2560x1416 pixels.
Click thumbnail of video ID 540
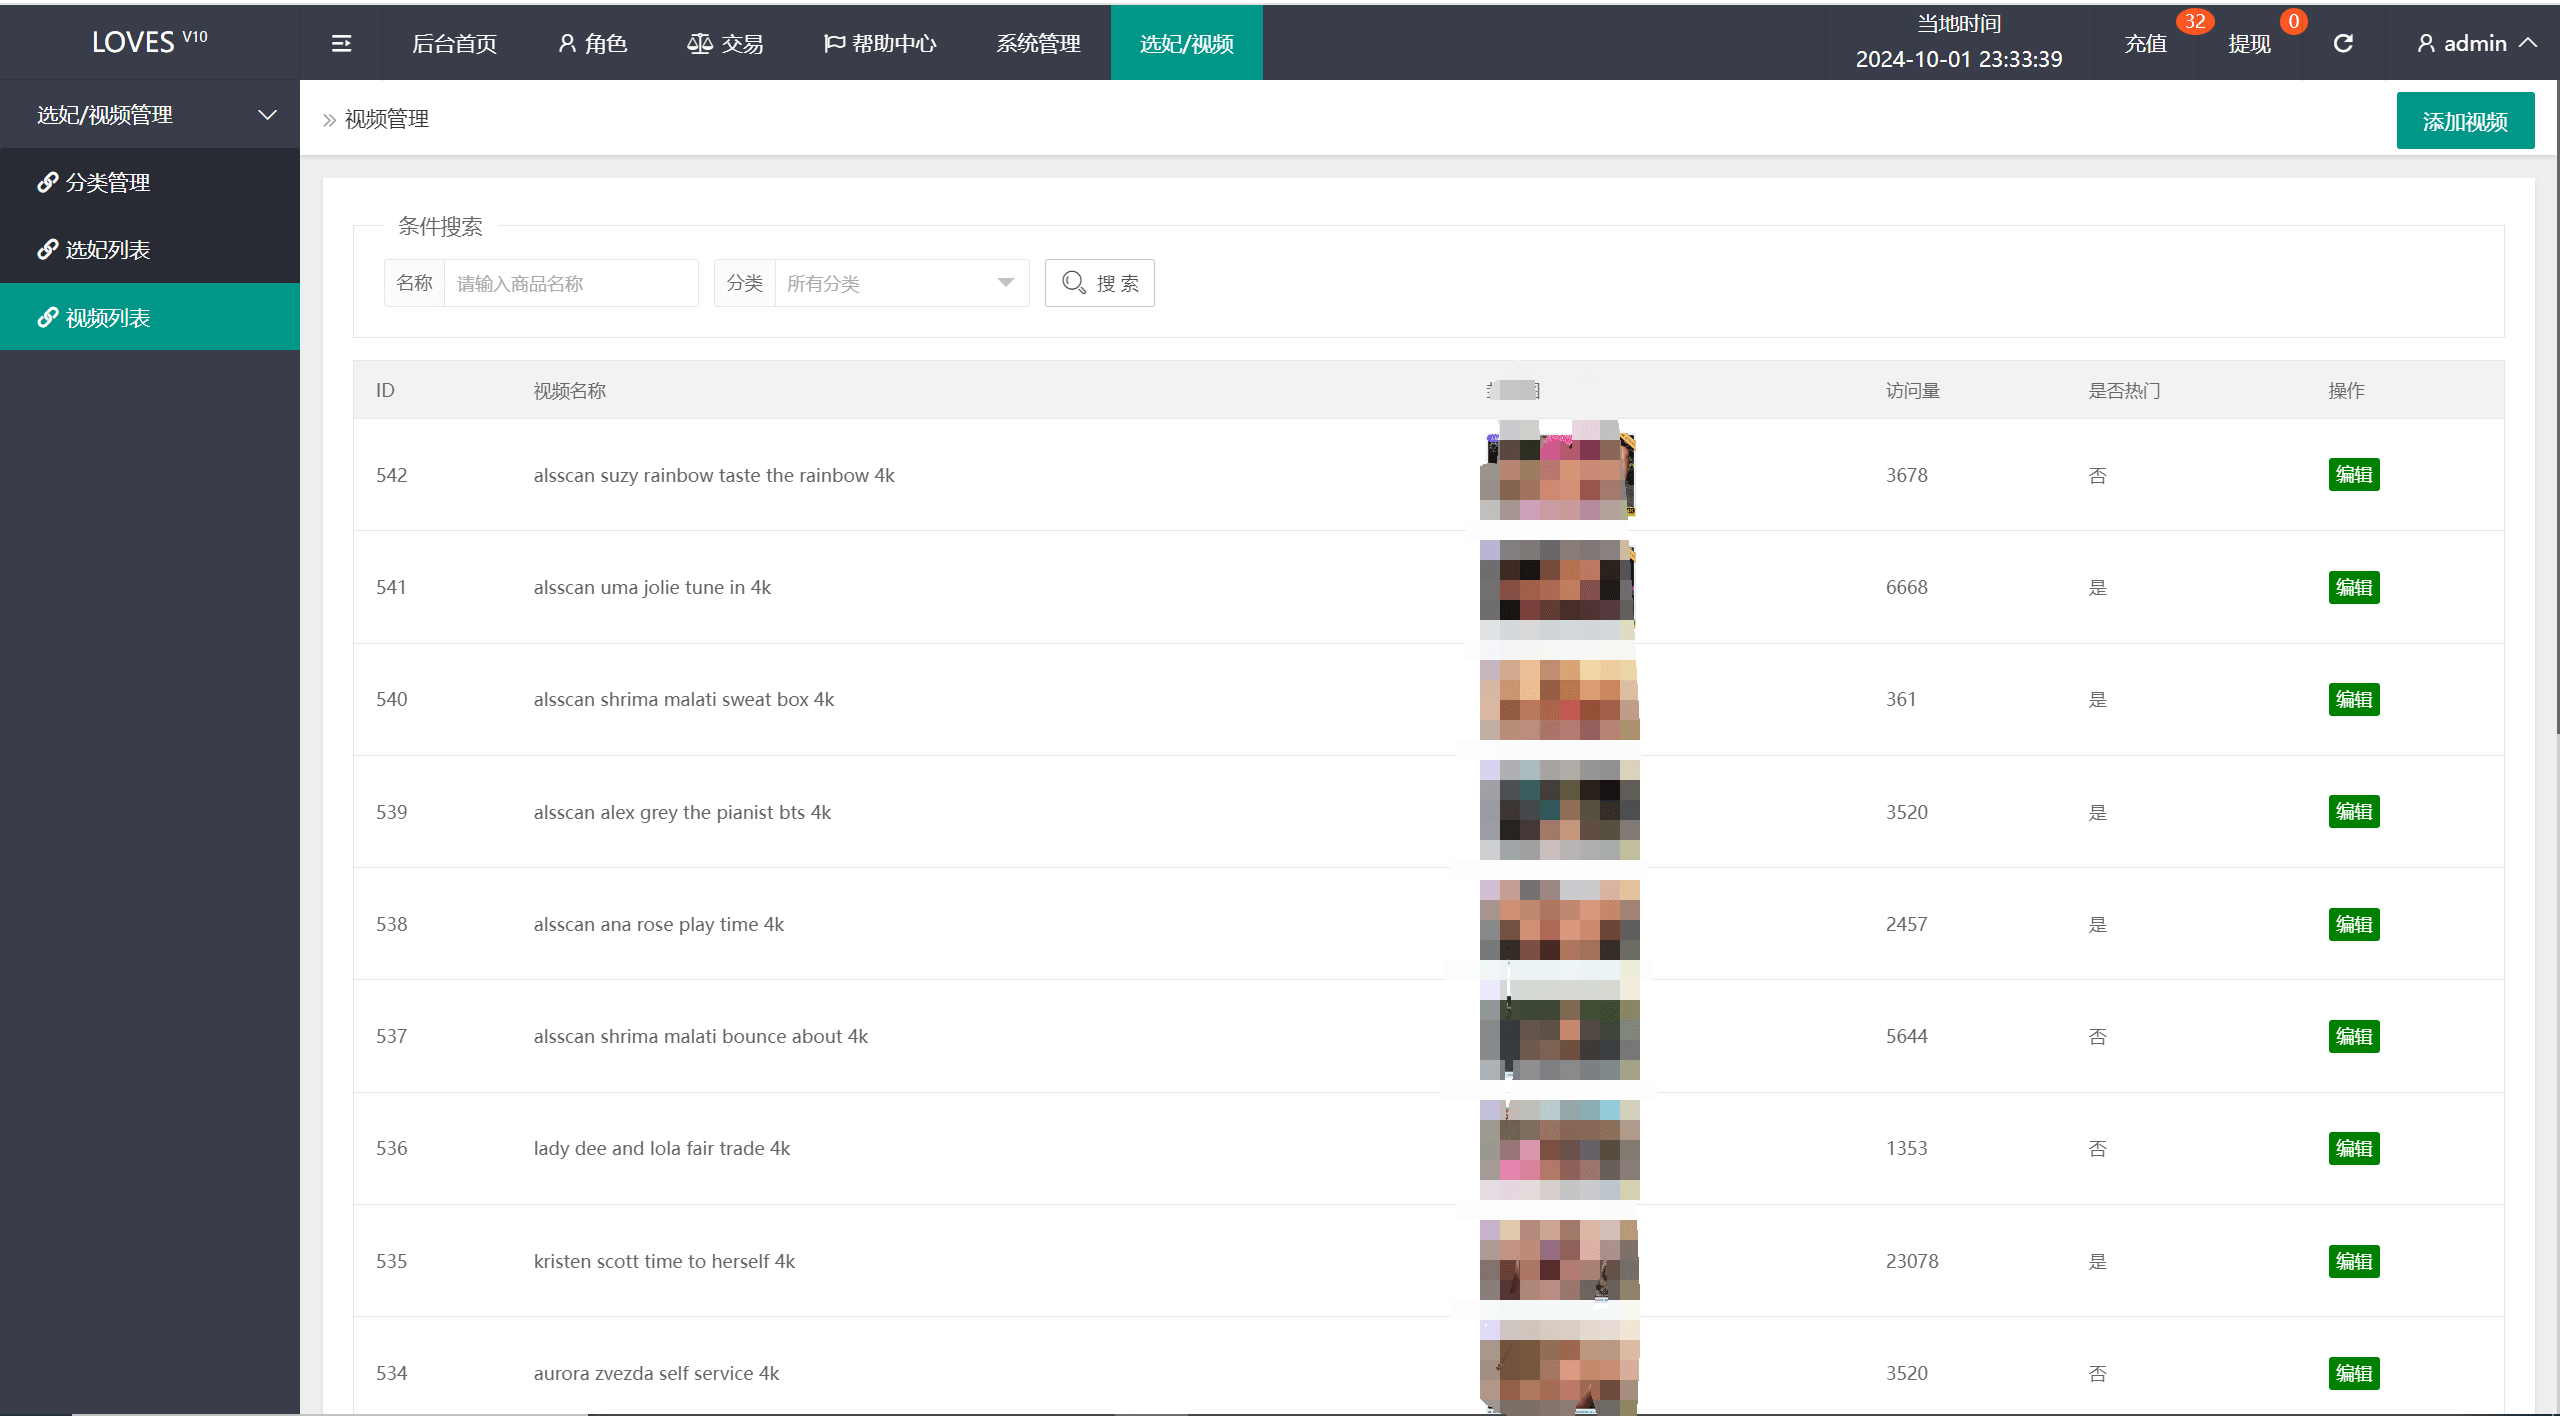[x=1559, y=699]
